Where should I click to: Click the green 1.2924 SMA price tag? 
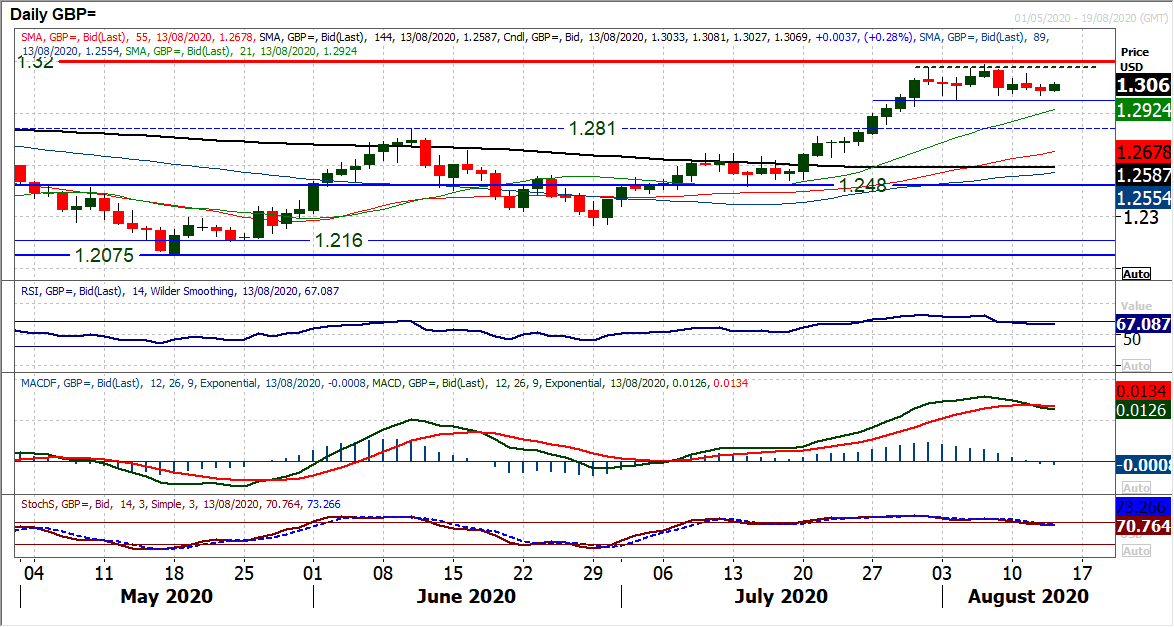pos(1144,109)
